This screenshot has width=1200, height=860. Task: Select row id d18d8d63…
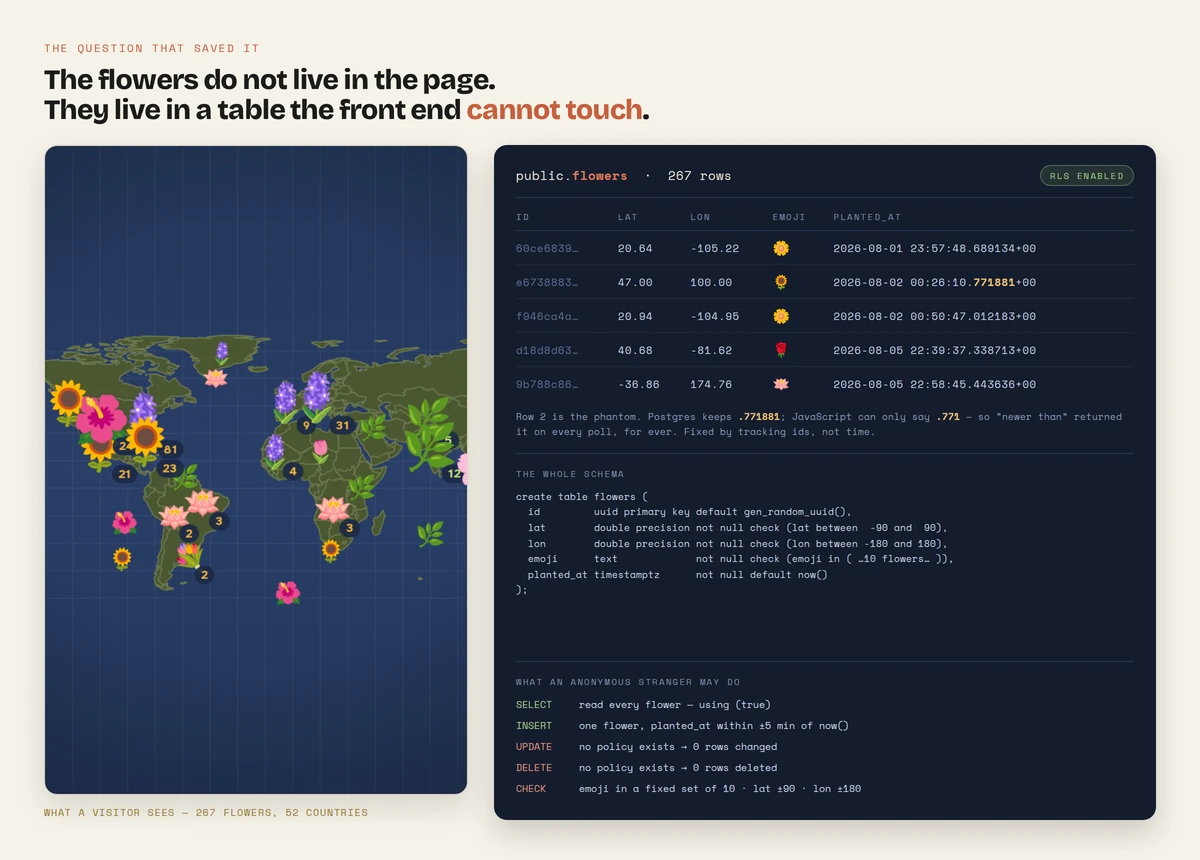coord(546,350)
